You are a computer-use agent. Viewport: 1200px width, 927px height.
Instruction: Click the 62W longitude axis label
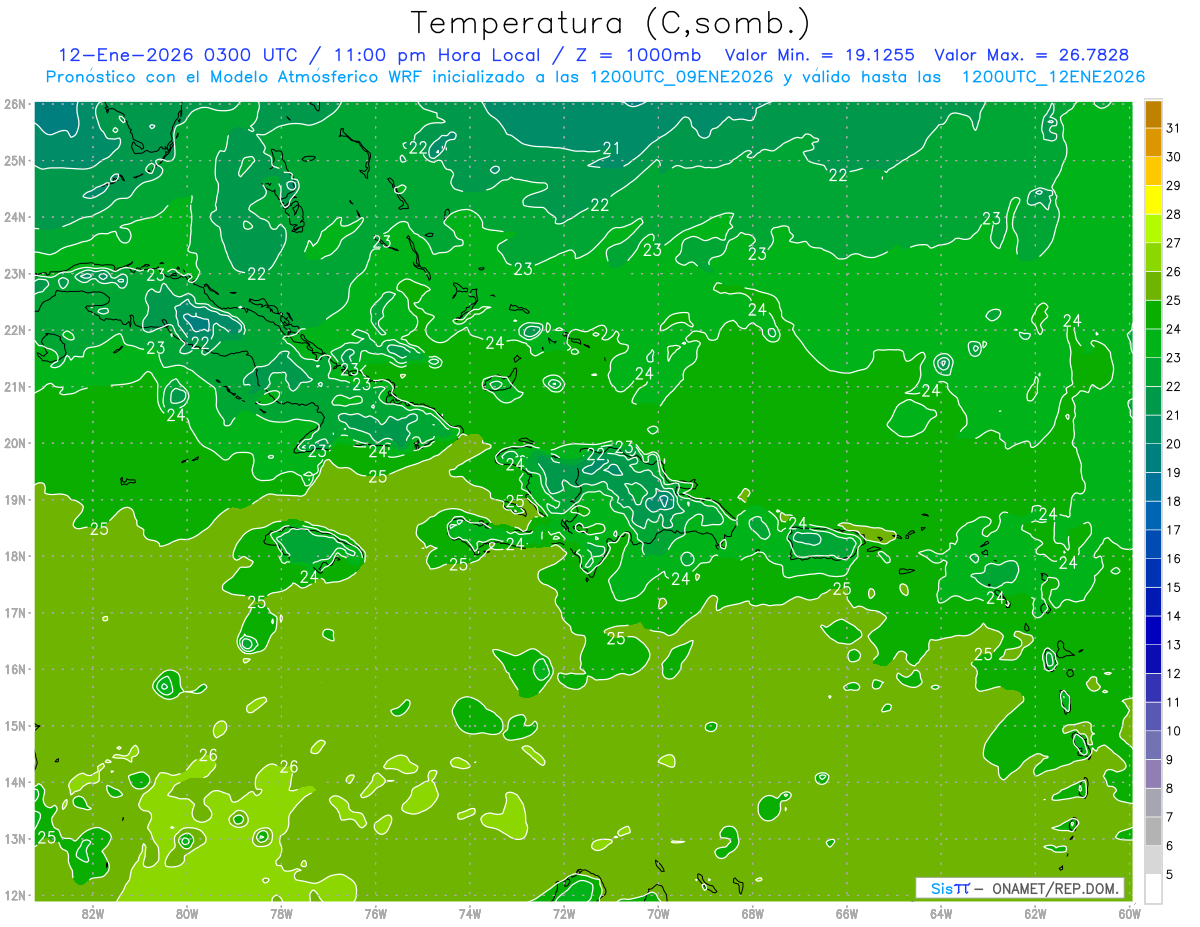coord(1035,913)
